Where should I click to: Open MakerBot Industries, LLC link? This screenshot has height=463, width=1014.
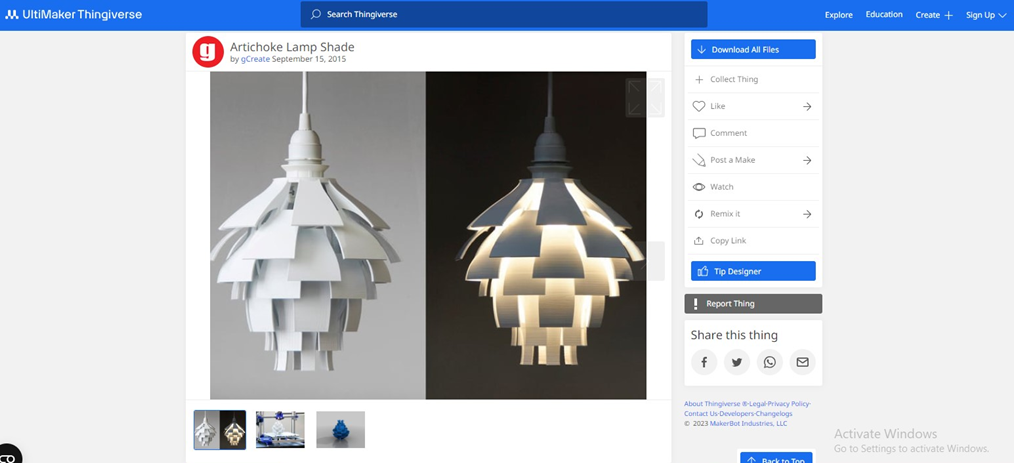click(748, 424)
